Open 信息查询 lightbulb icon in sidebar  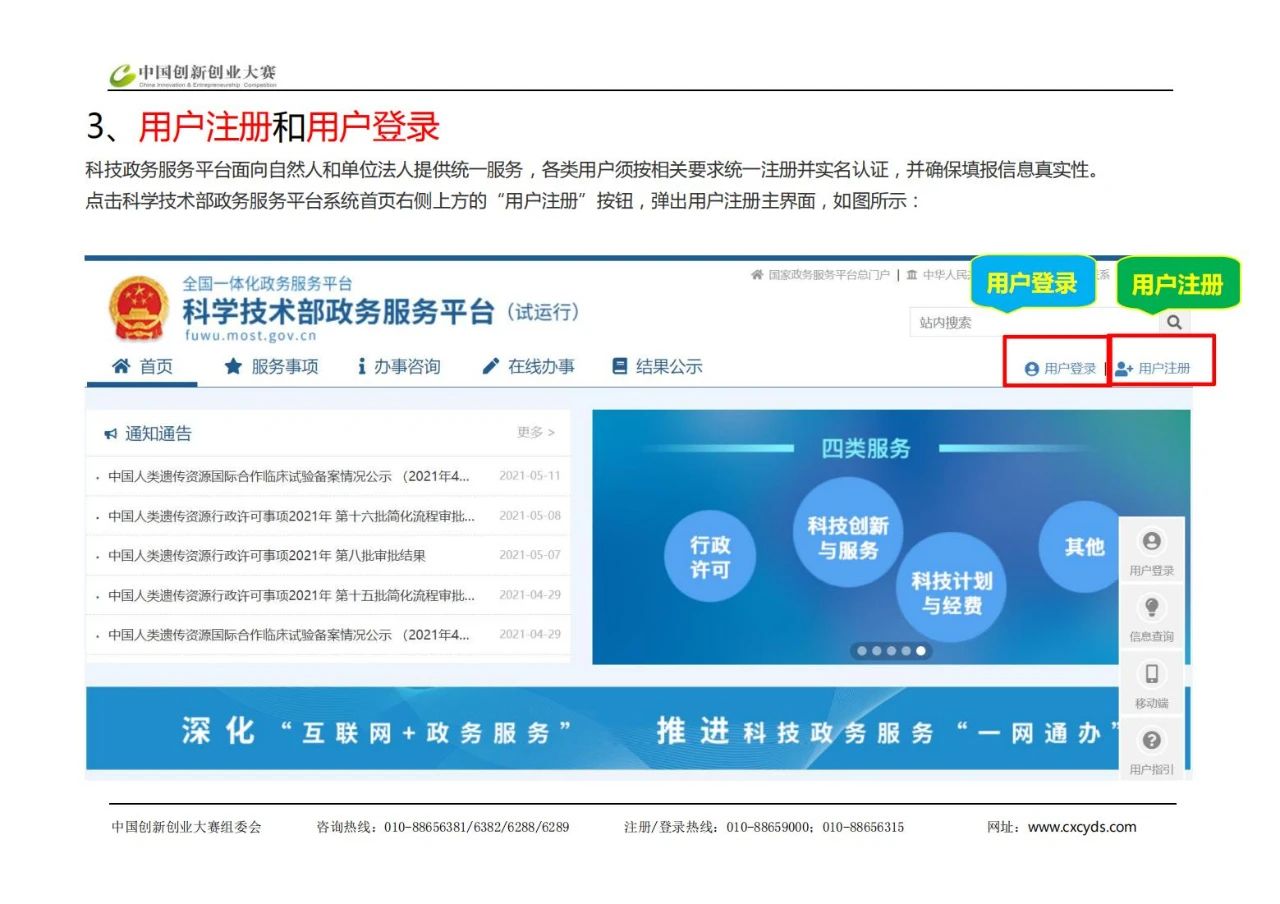1151,617
